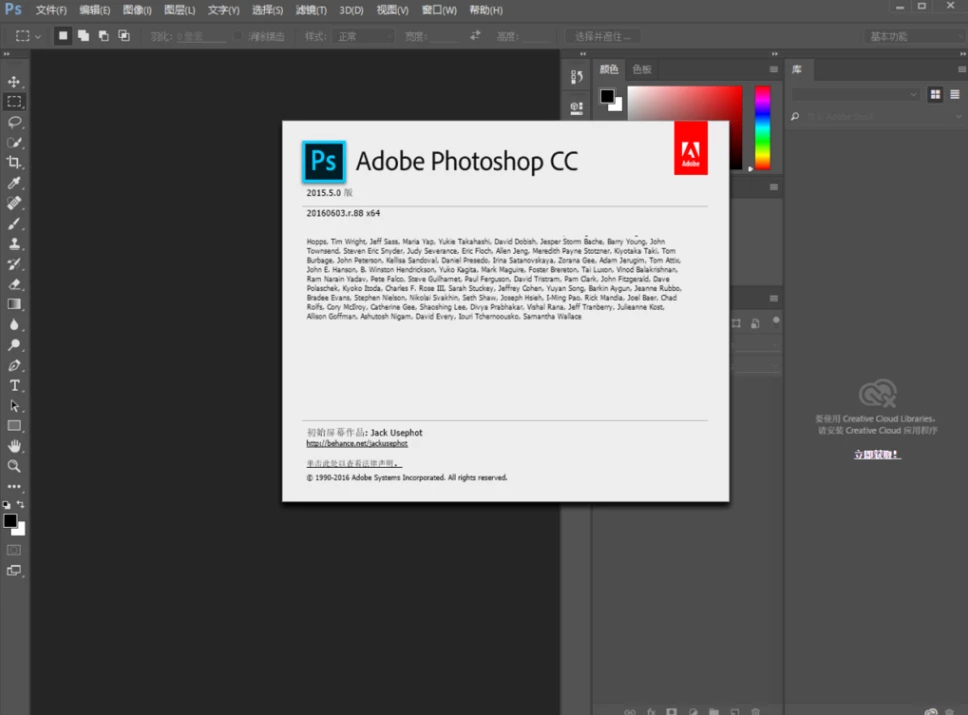Select the Move tool

tap(14, 82)
